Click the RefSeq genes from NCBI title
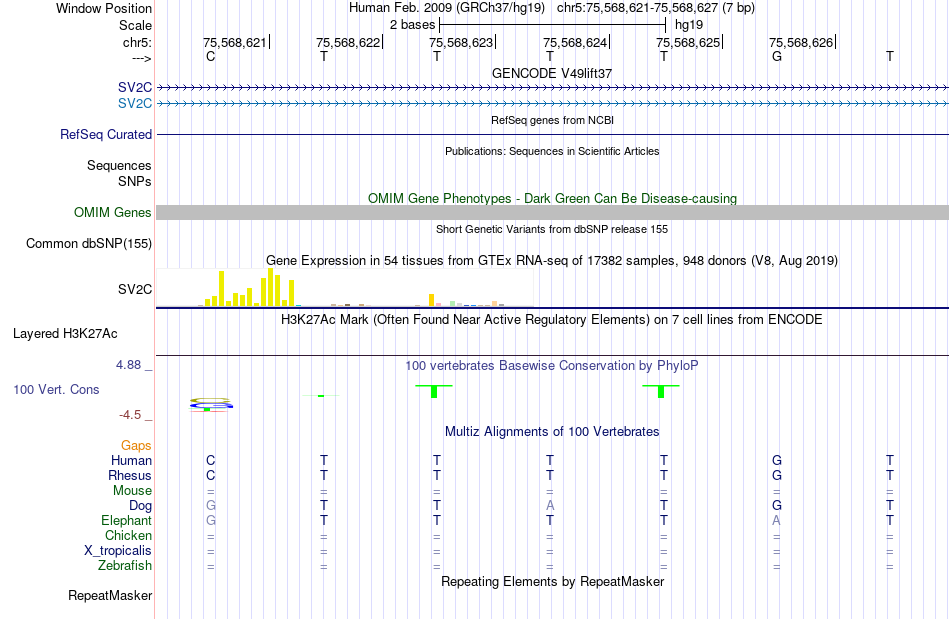950x619 pixels. (552, 120)
